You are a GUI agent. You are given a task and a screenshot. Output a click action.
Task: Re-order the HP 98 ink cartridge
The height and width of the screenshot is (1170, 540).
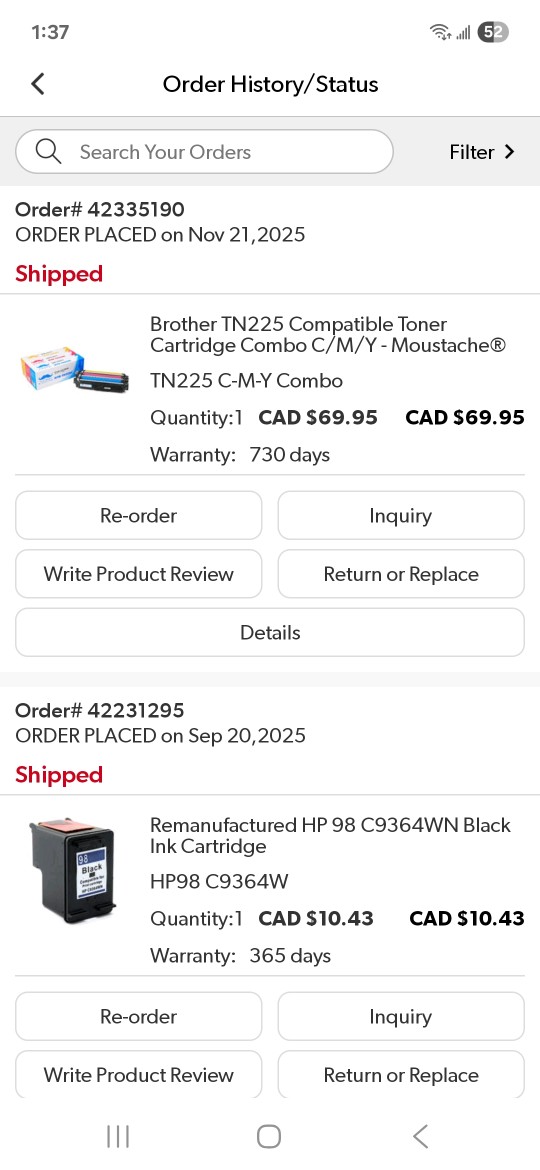139,1016
